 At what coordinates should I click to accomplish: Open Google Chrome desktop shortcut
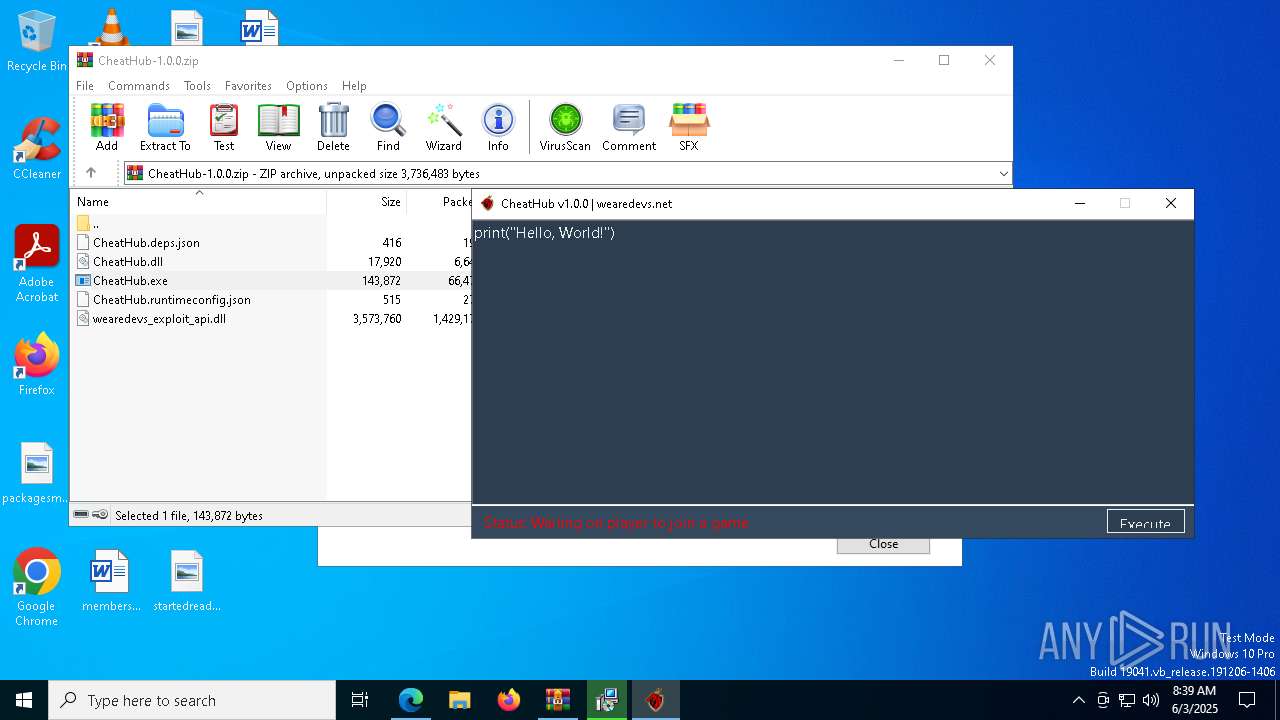(36, 587)
